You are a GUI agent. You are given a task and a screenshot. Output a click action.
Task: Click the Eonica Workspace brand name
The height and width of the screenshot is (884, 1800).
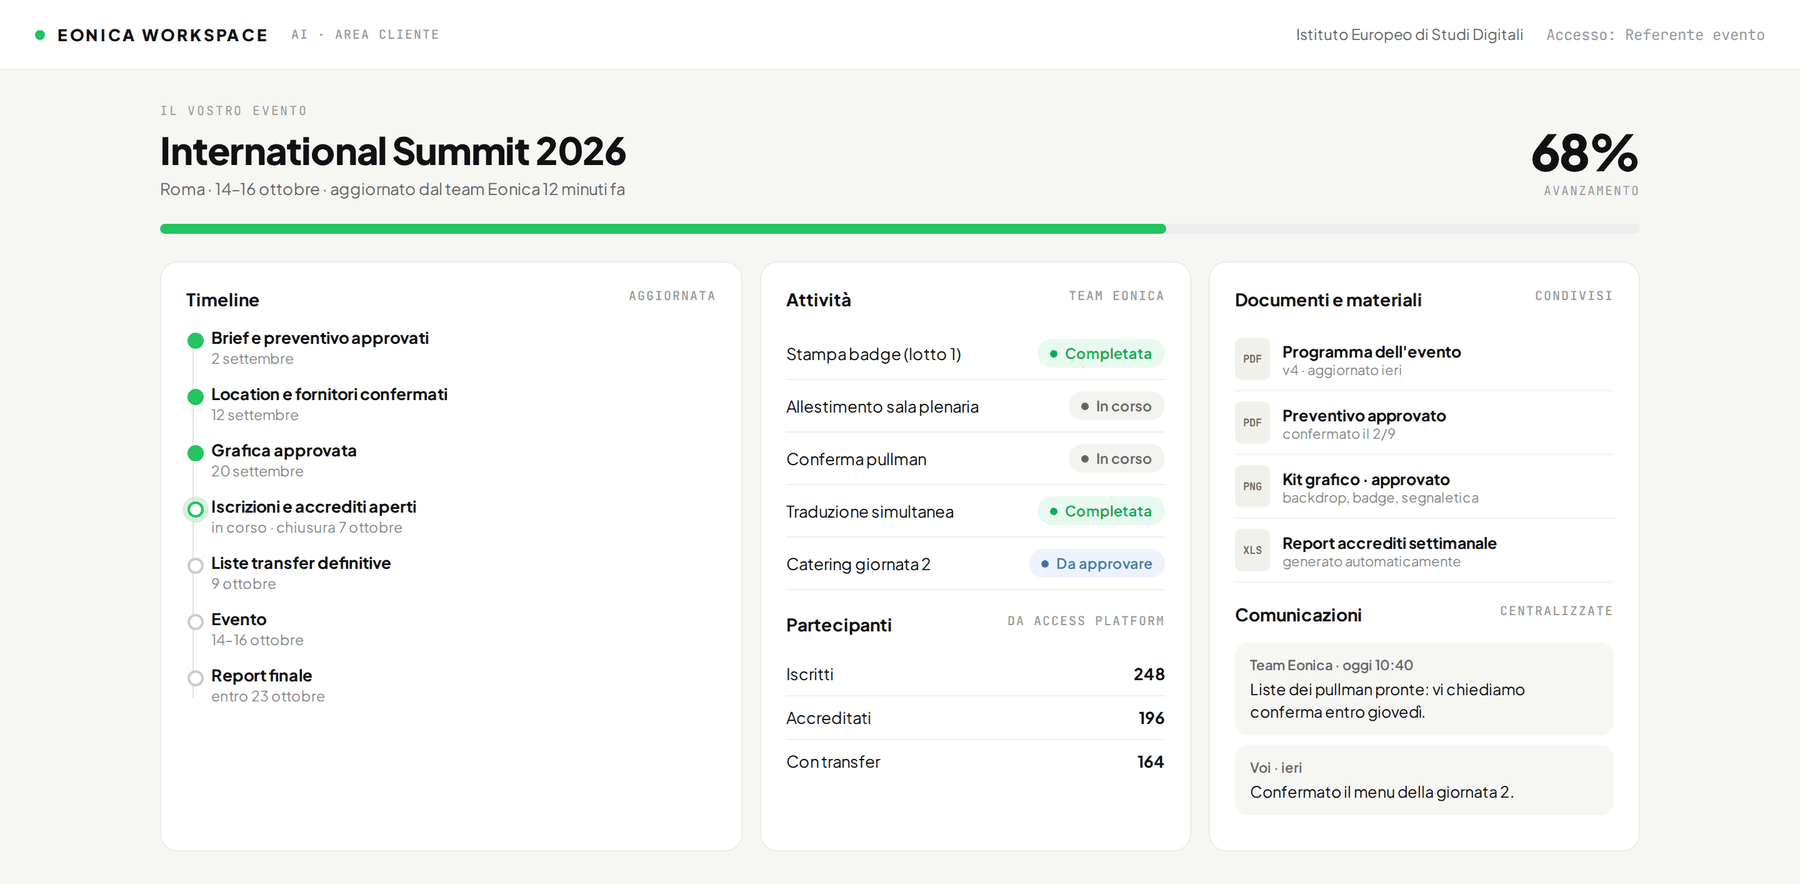[x=162, y=35]
